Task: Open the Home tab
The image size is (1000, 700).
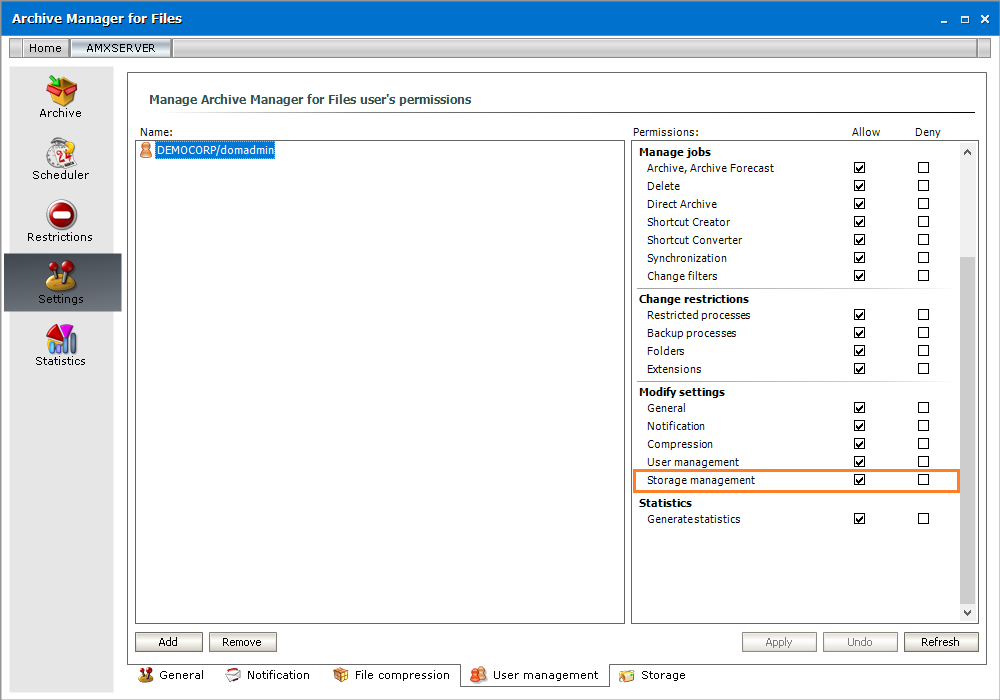Action: pyautogui.click(x=45, y=48)
